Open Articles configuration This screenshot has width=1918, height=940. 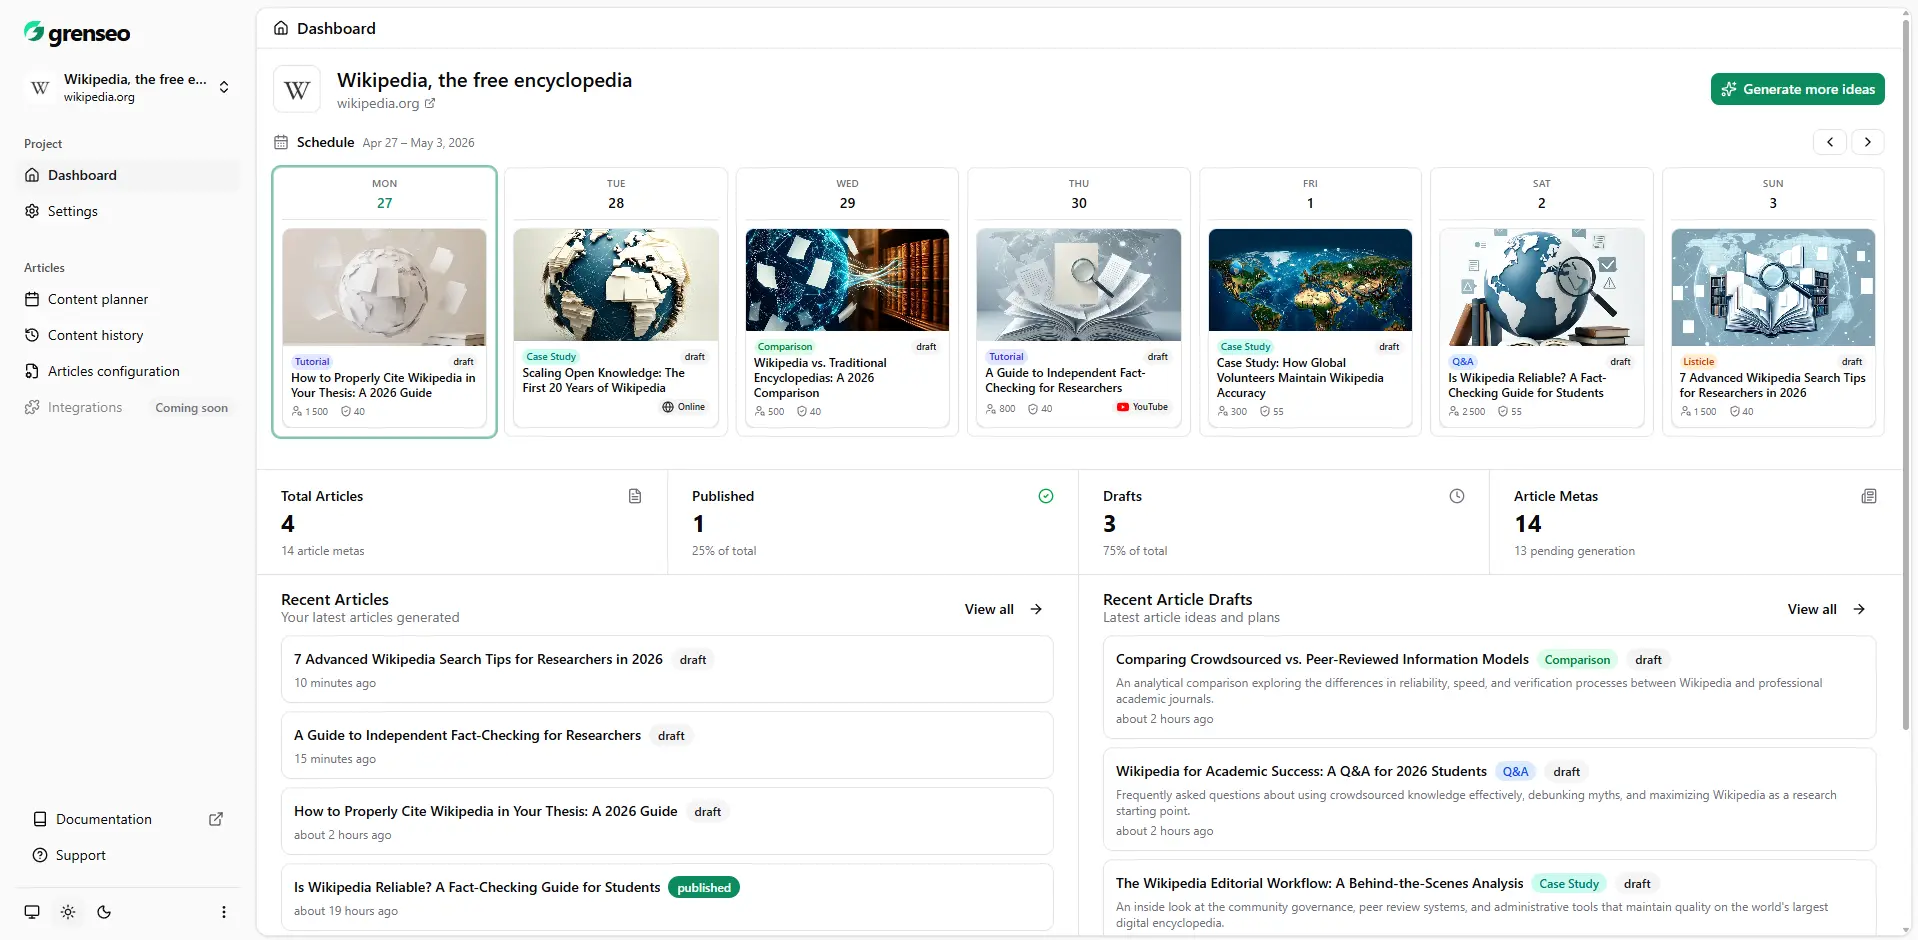[x=128, y=371]
